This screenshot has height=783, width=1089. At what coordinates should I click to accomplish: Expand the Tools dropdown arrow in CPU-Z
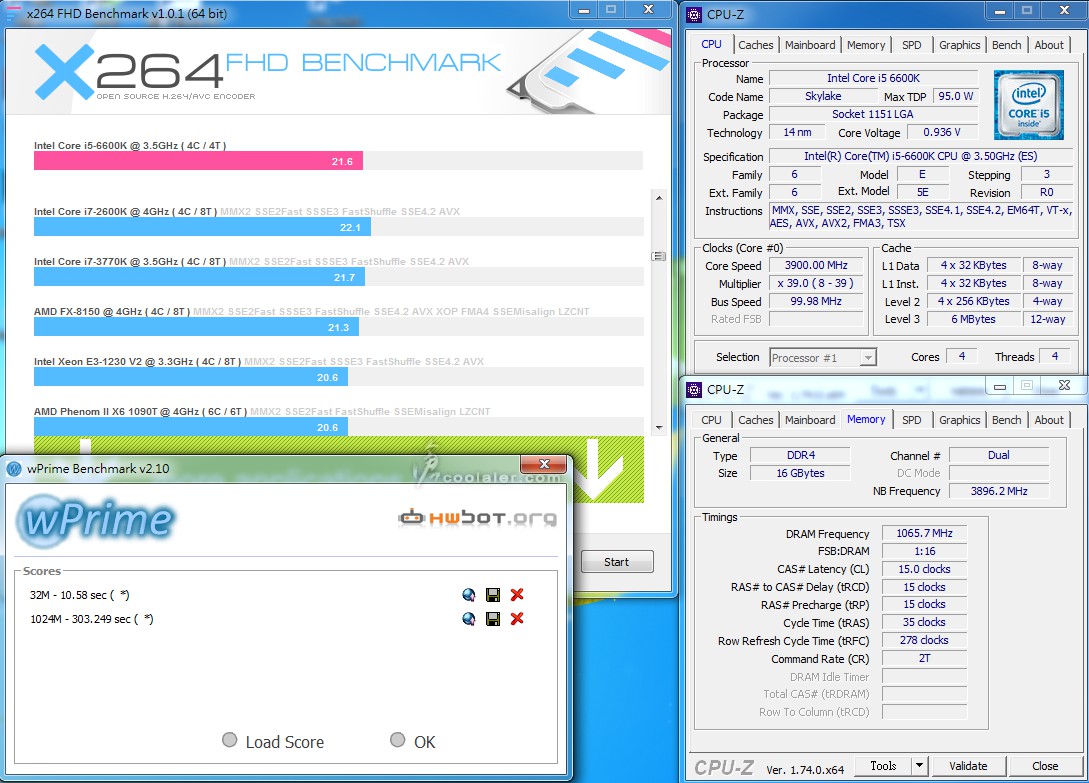tap(919, 766)
